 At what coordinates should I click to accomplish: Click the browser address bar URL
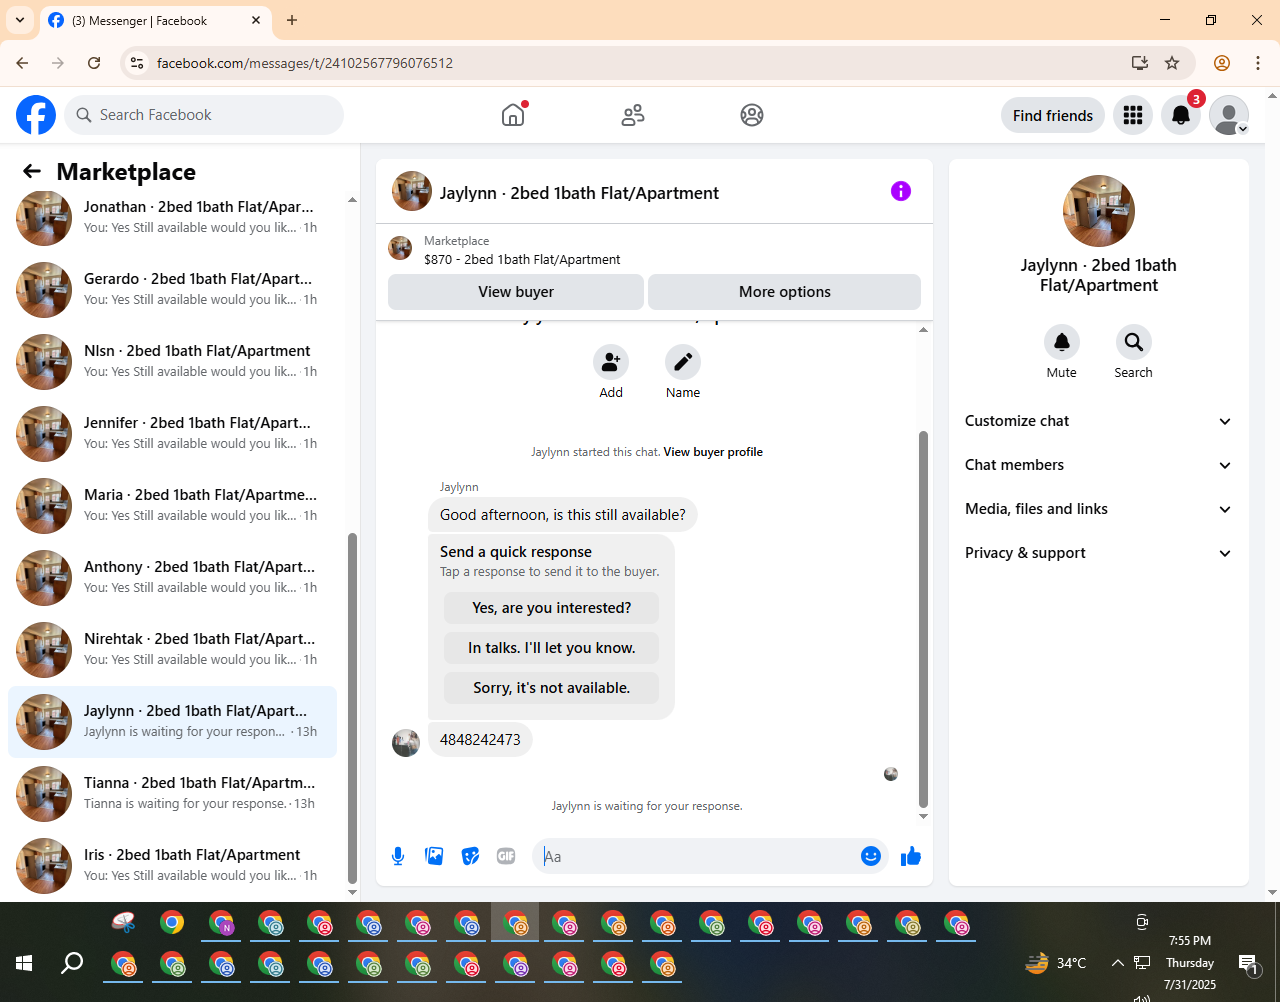[x=305, y=63]
